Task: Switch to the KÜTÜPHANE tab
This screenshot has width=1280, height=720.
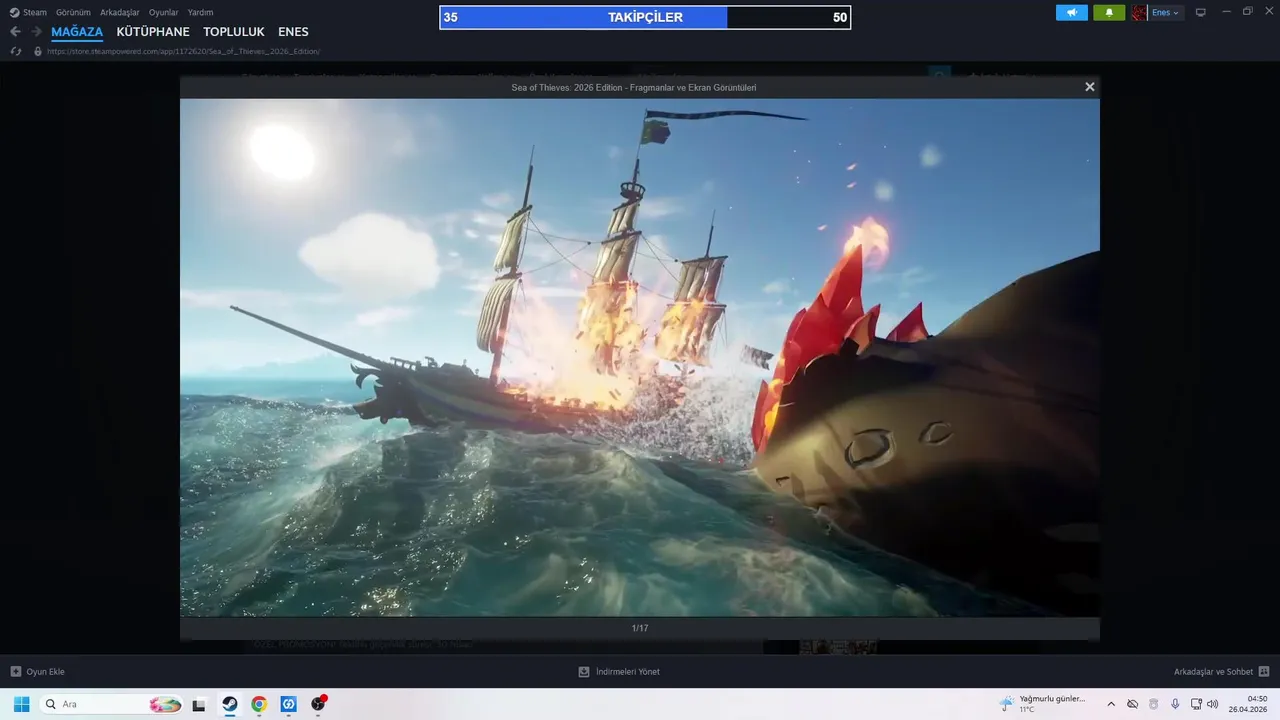Action: point(153,32)
